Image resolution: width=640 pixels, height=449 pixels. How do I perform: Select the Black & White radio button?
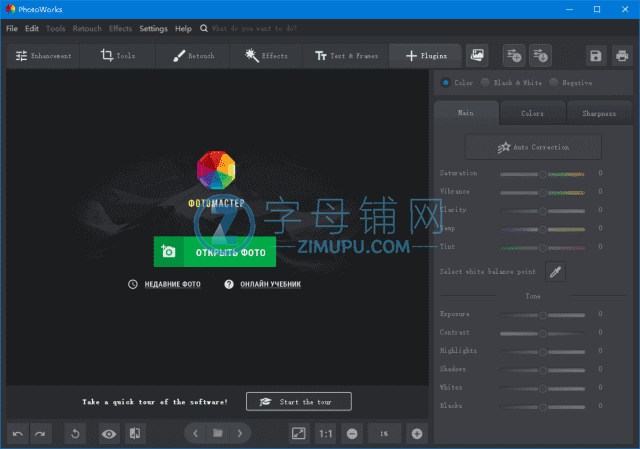[485, 82]
